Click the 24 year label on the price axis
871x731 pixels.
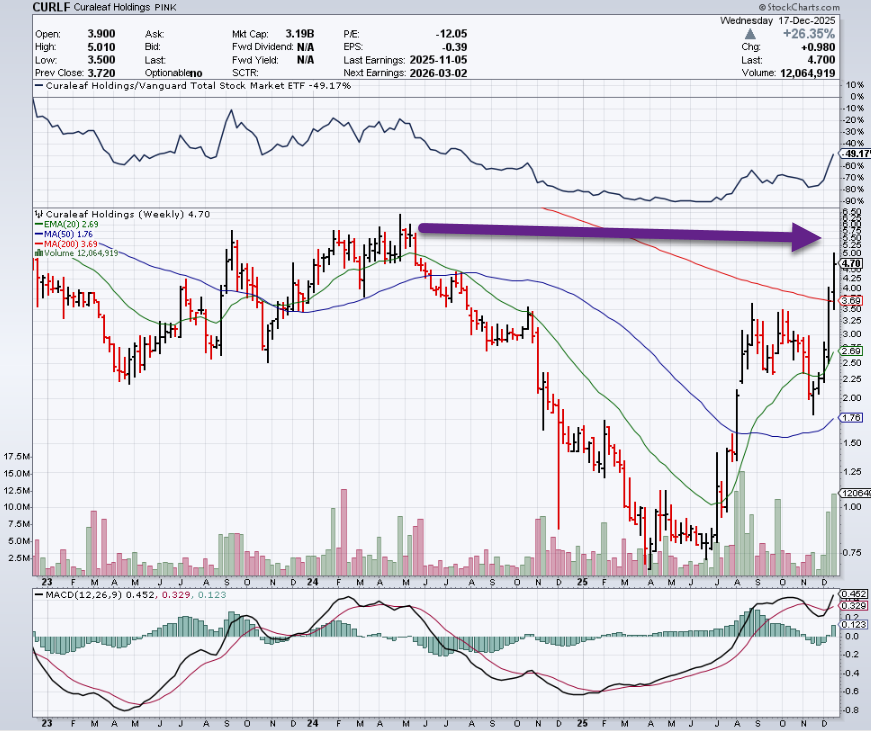click(x=313, y=580)
